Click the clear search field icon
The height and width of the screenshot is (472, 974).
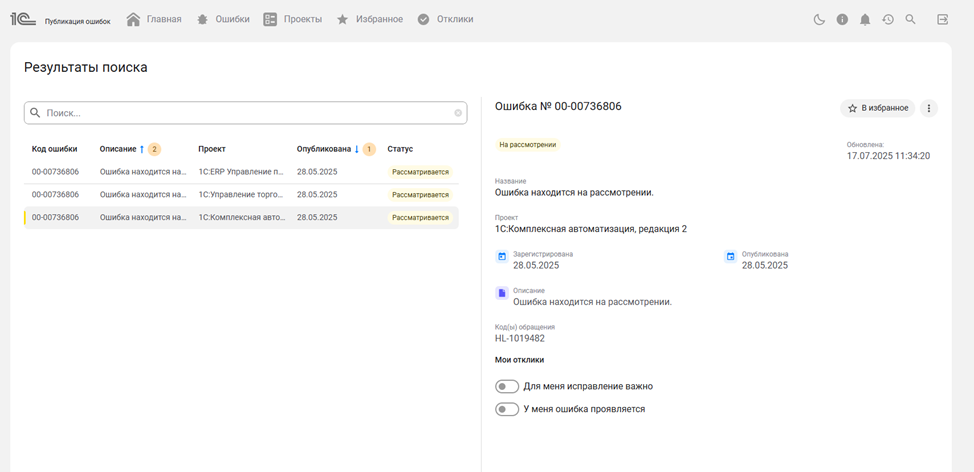[458, 113]
